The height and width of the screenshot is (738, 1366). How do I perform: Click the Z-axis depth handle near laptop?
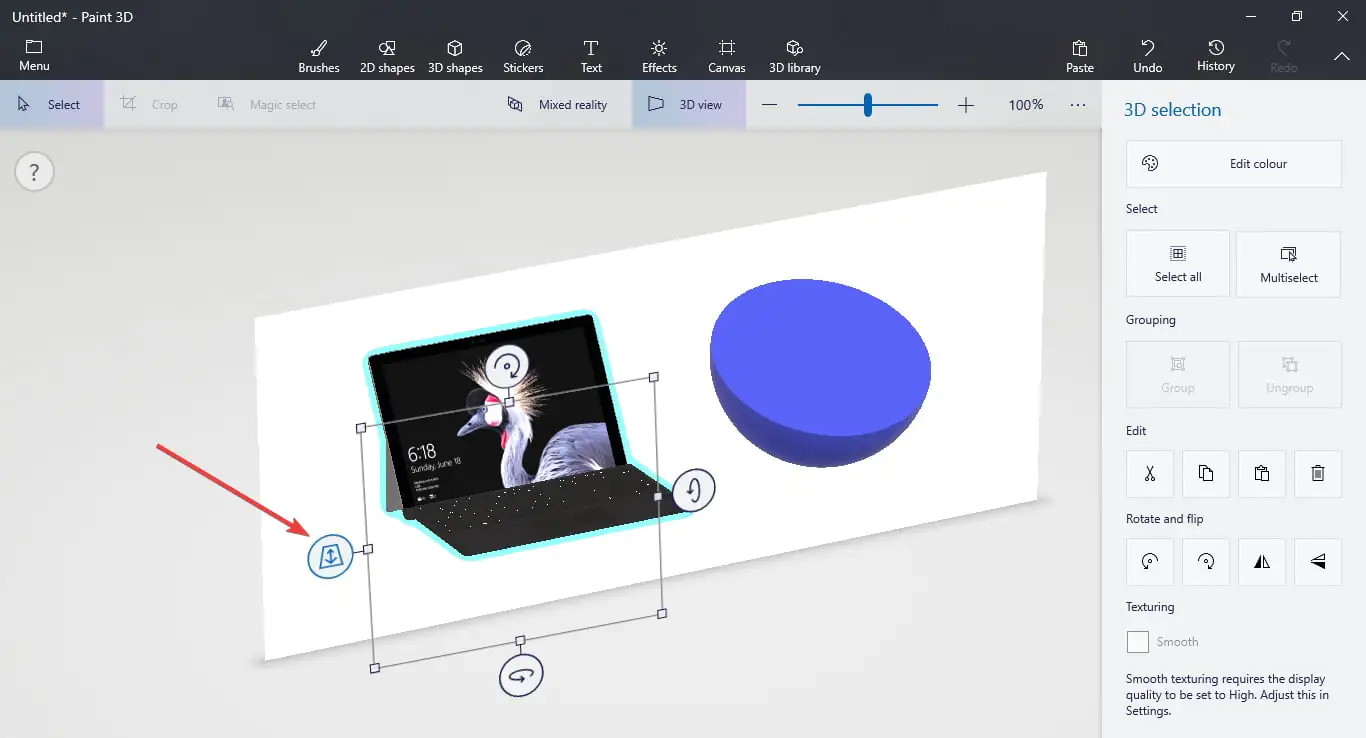(330, 556)
